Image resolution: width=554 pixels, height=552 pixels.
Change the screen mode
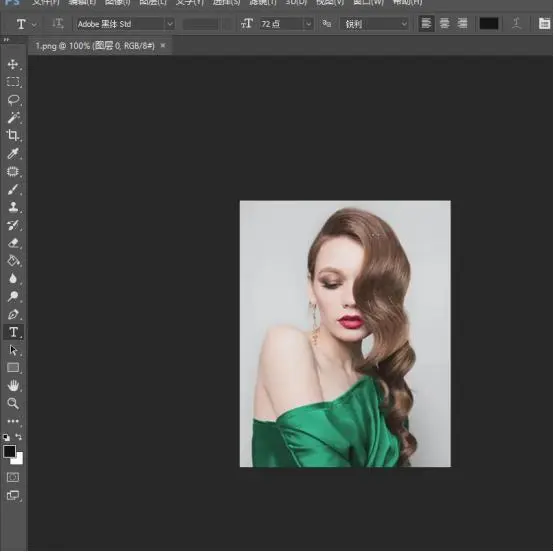13,495
